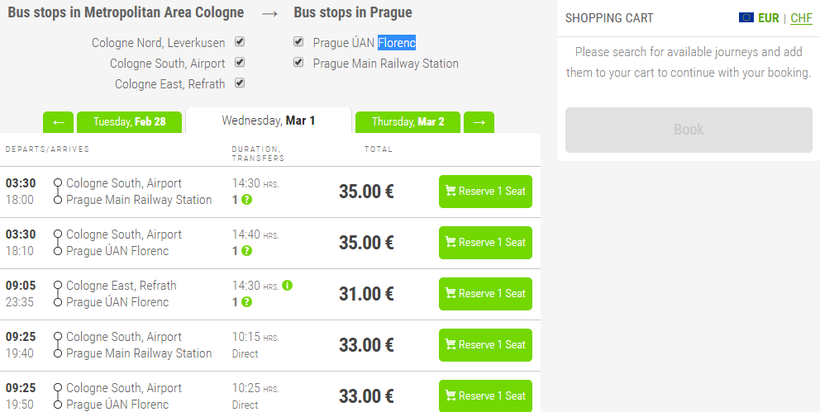The image size is (820, 412).
Task: Click transfer help icon on 23:35 arrival journey
Action: [246, 302]
